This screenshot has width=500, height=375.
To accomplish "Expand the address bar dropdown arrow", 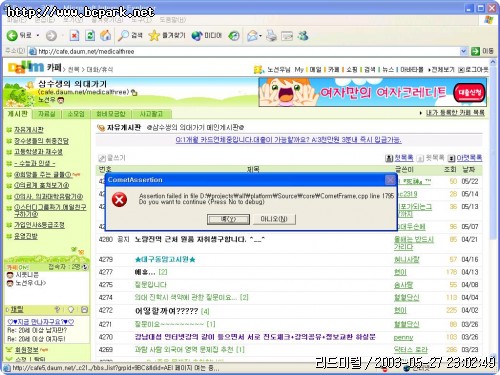I will coord(463,51).
